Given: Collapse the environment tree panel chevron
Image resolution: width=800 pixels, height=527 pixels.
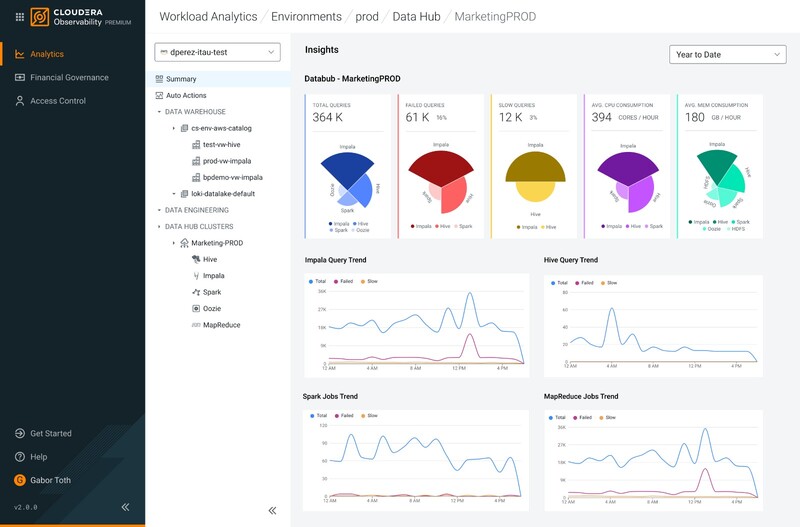Looking at the screenshot, I should pyautogui.click(x=272, y=510).
